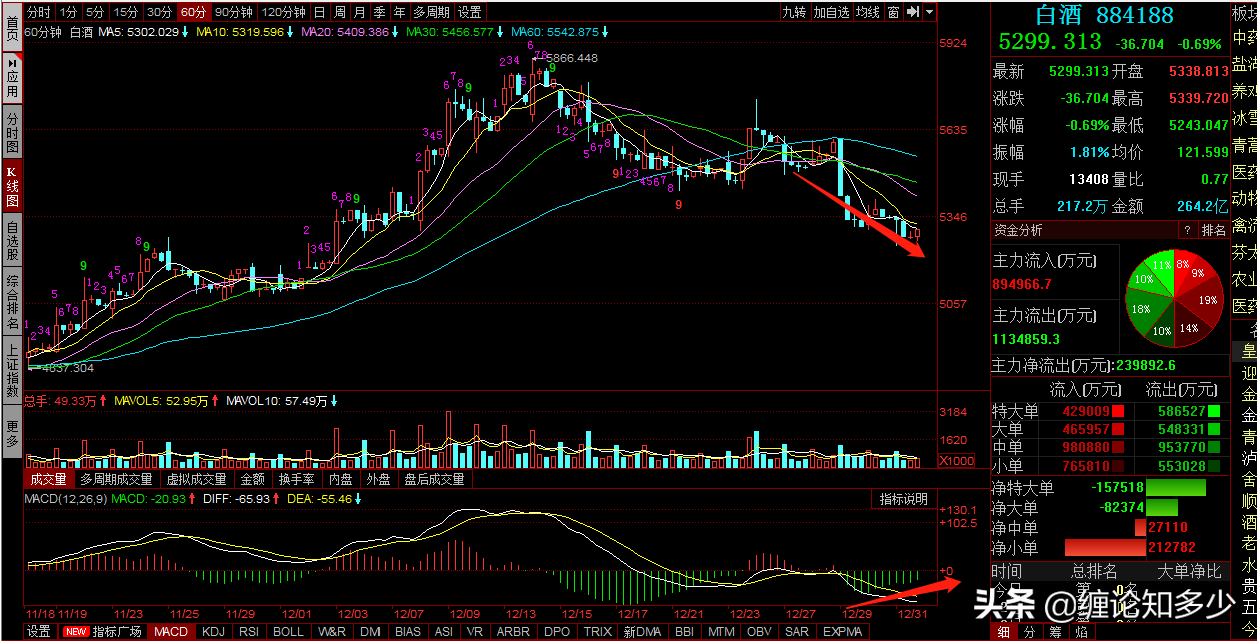
Task: Click the 净小单 212782 red bar
Action: (1104, 547)
